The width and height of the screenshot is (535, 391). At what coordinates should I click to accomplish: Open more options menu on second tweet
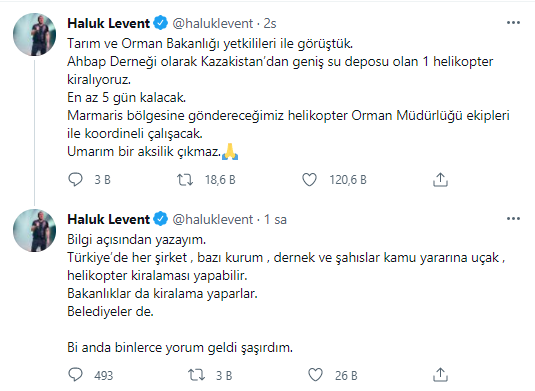[513, 218]
